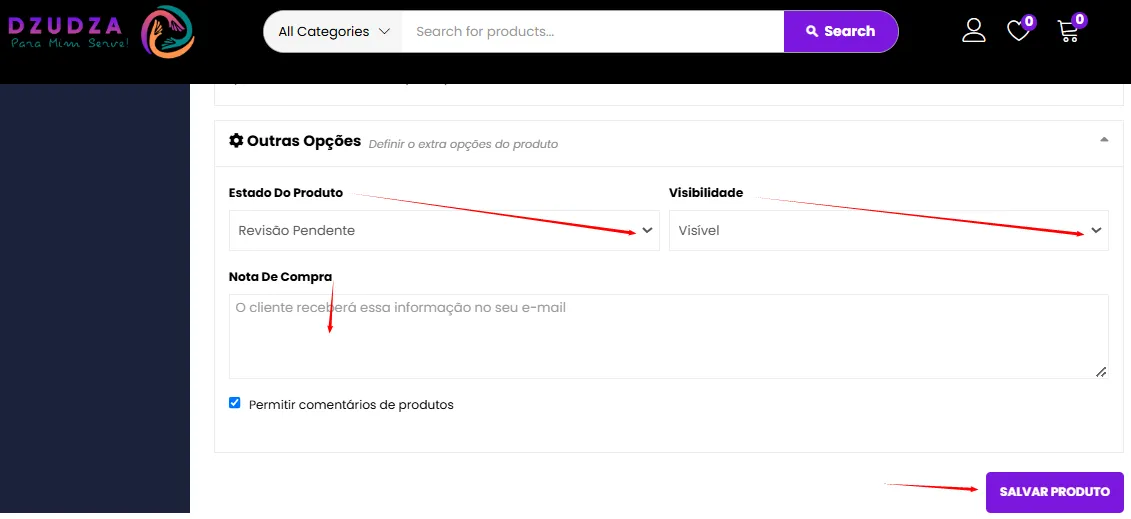
Task: Click the wishlist count badge
Action: (1029, 21)
